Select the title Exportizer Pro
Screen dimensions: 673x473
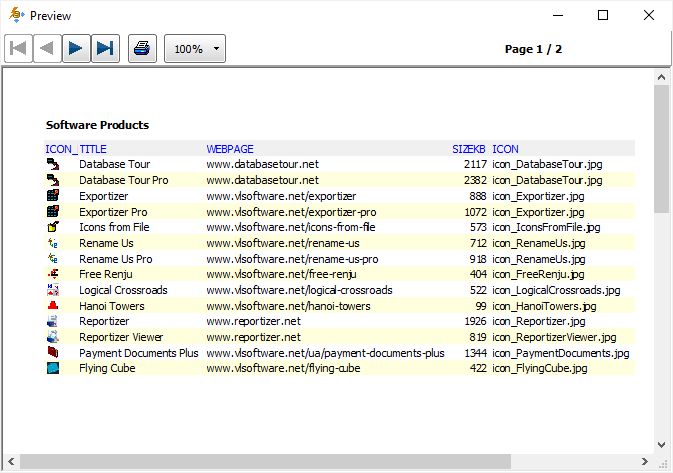113,212
